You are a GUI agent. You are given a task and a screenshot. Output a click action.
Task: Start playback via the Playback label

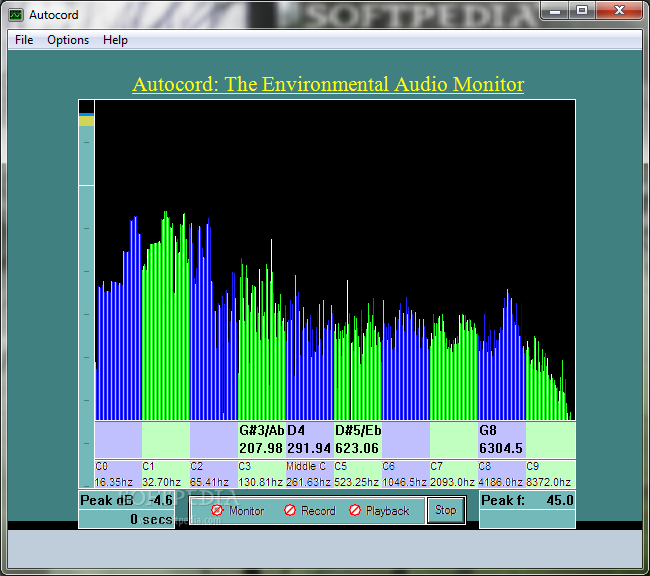click(387, 510)
